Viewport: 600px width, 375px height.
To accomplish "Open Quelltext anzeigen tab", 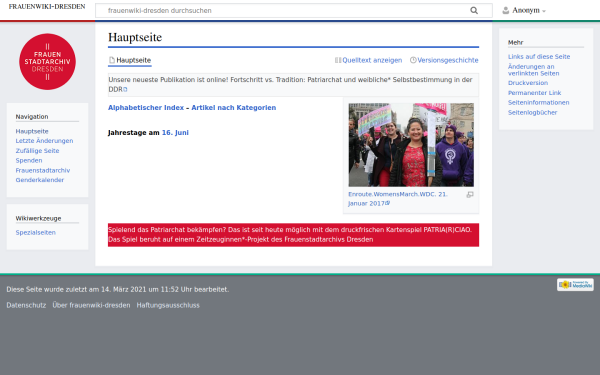I will 368,60.
